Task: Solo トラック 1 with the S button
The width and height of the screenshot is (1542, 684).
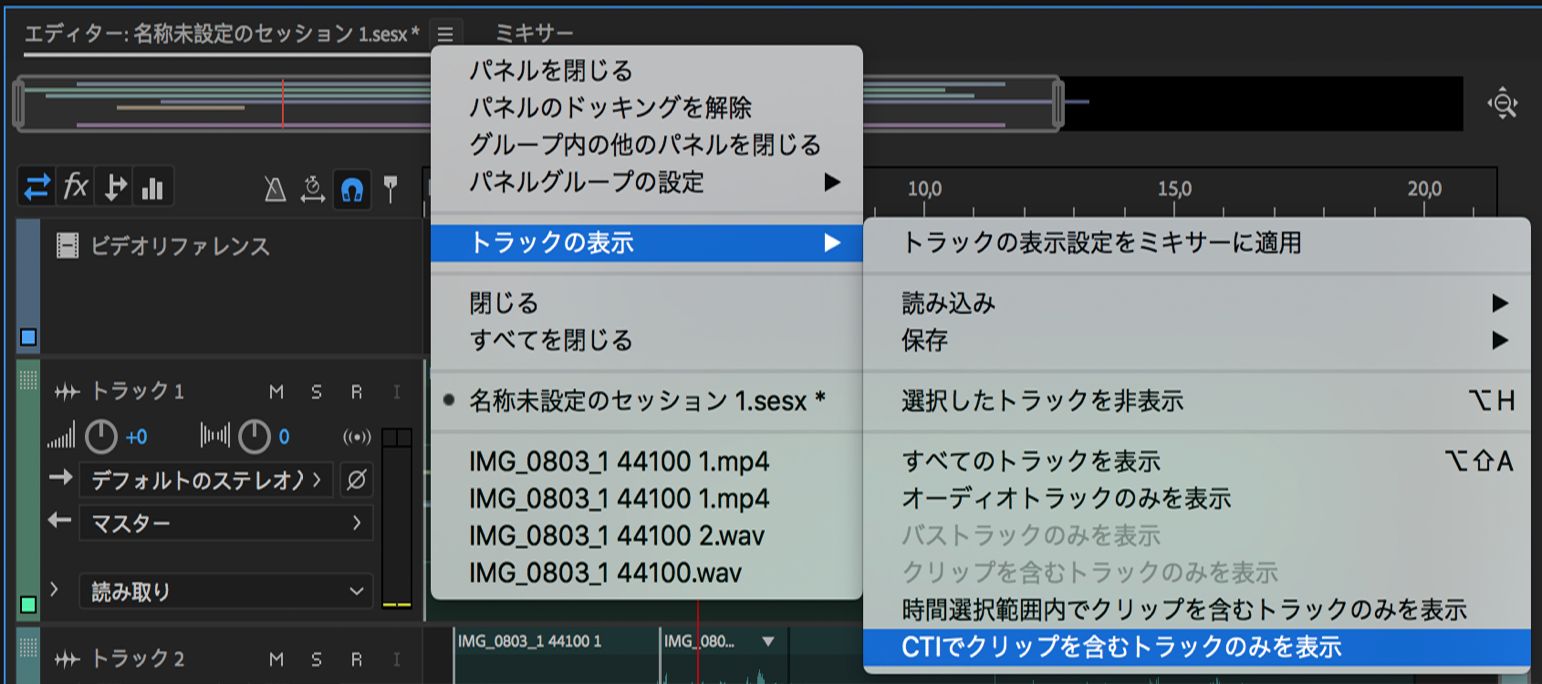Action: [318, 391]
